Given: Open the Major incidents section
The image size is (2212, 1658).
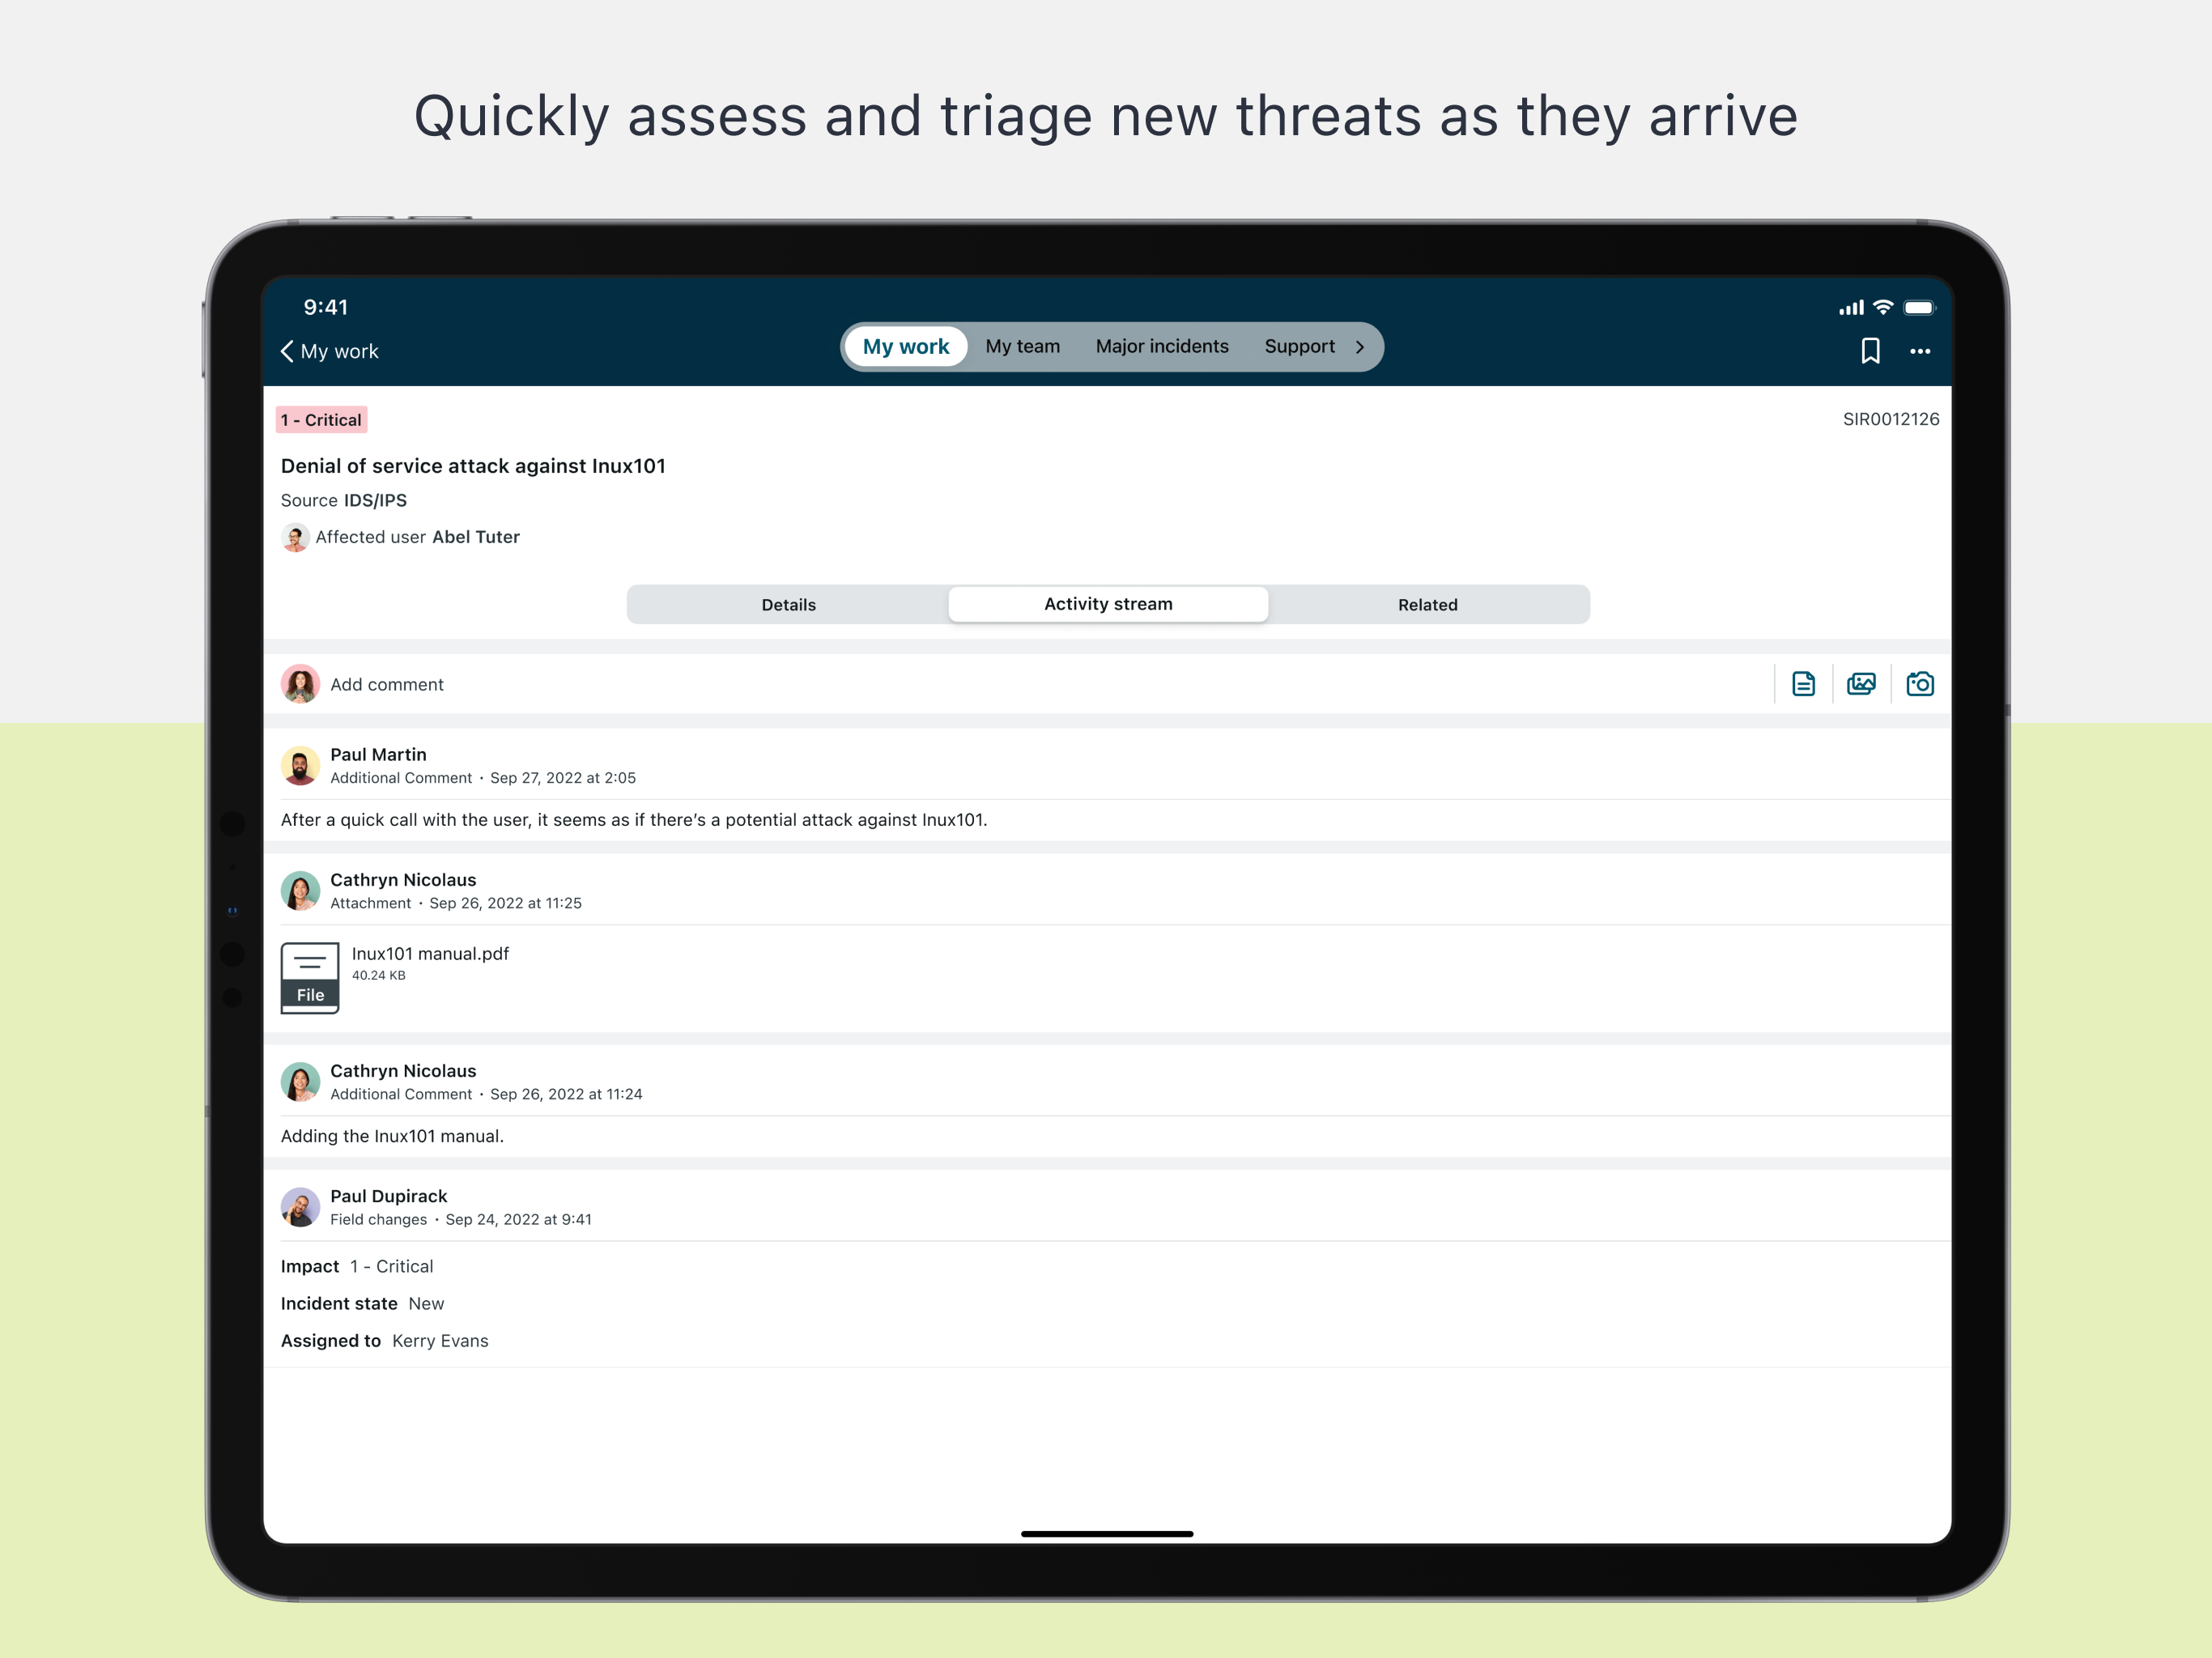Looking at the screenshot, I should click(x=1162, y=346).
